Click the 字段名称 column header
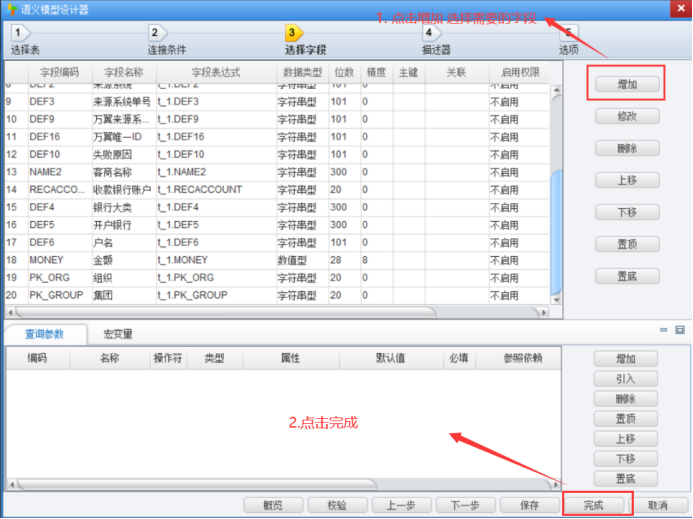This screenshot has width=693, height=519. click(124, 72)
